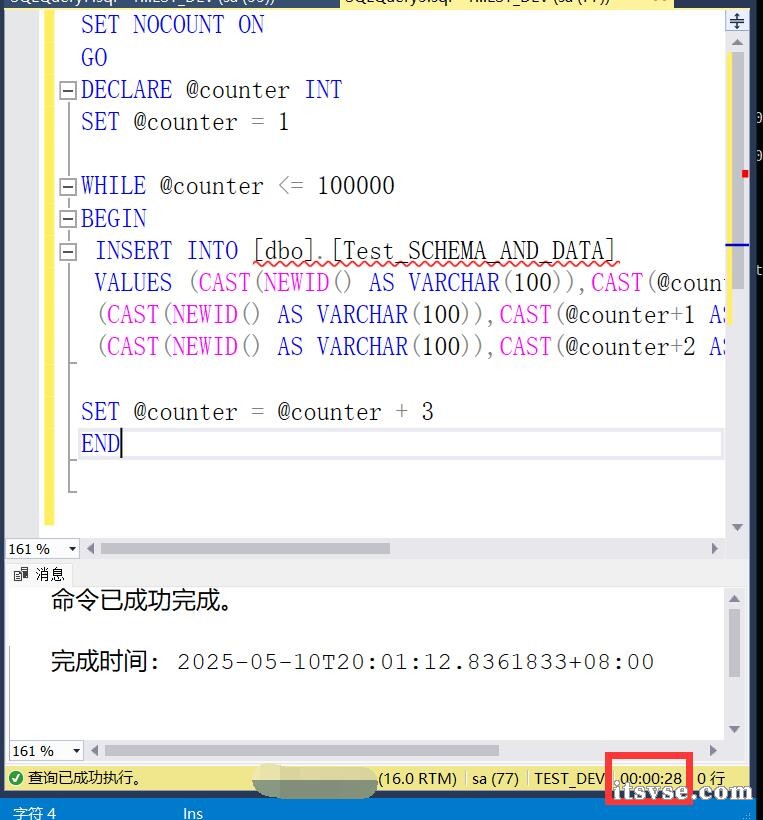The image size is (763, 820).
Task: Click the green query success check icon
Action: [x=16, y=778]
